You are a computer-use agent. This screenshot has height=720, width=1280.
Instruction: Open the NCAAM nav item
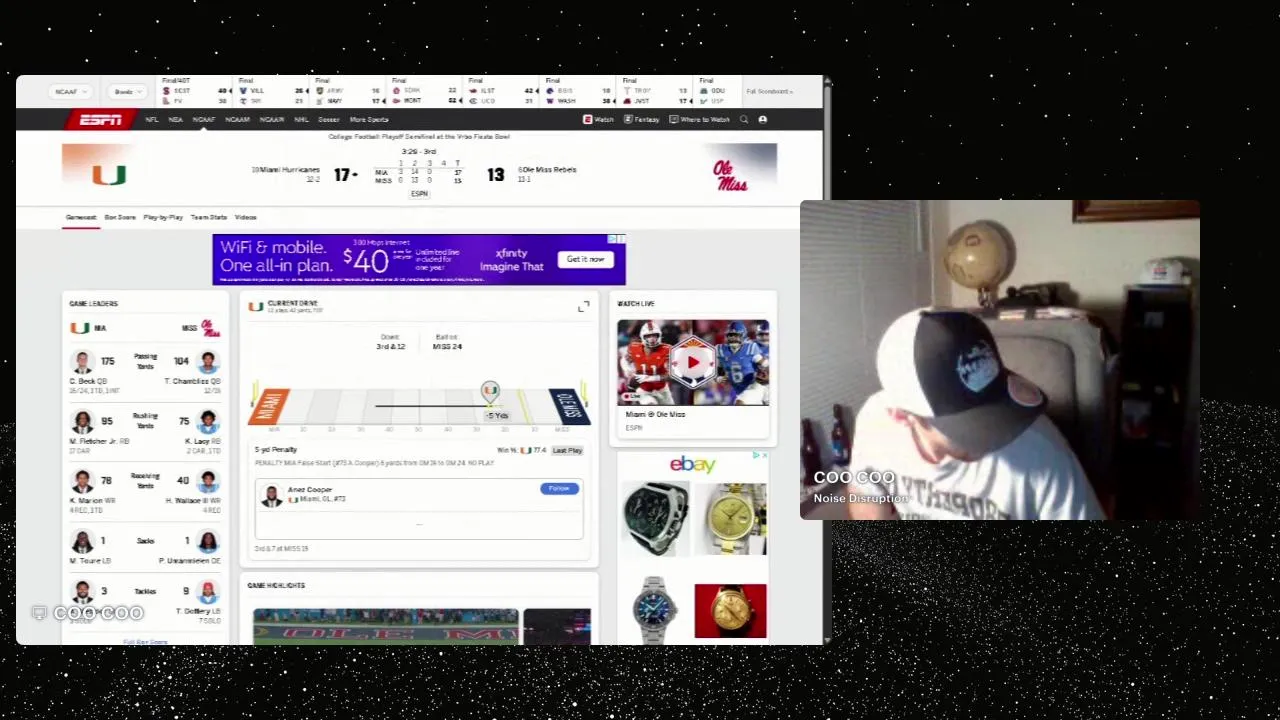point(238,120)
